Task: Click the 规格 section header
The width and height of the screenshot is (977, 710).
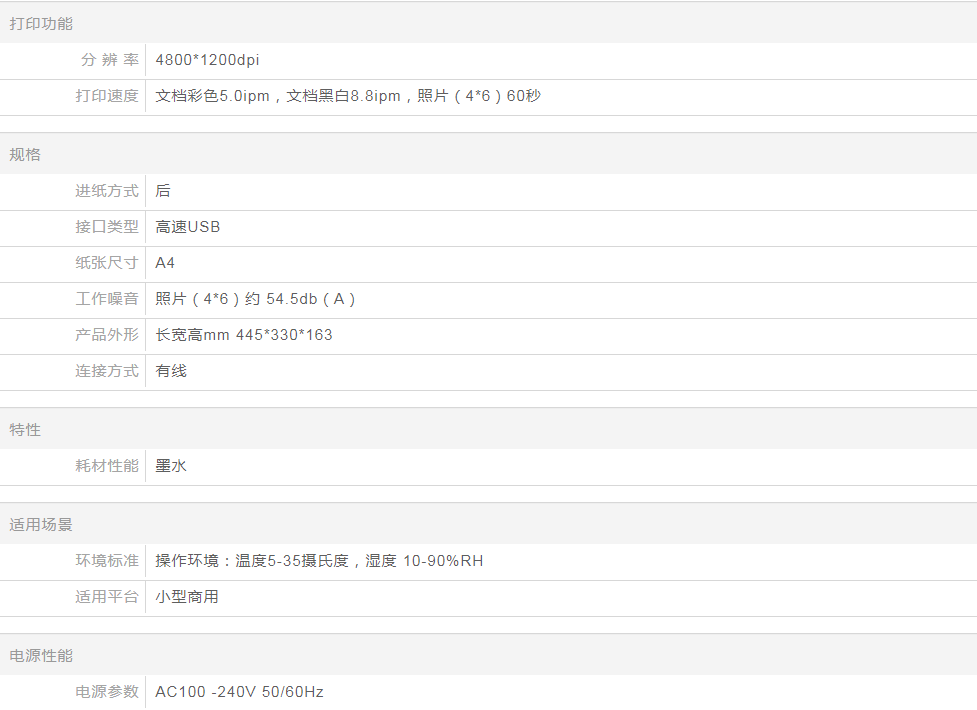Action: point(25,154)
